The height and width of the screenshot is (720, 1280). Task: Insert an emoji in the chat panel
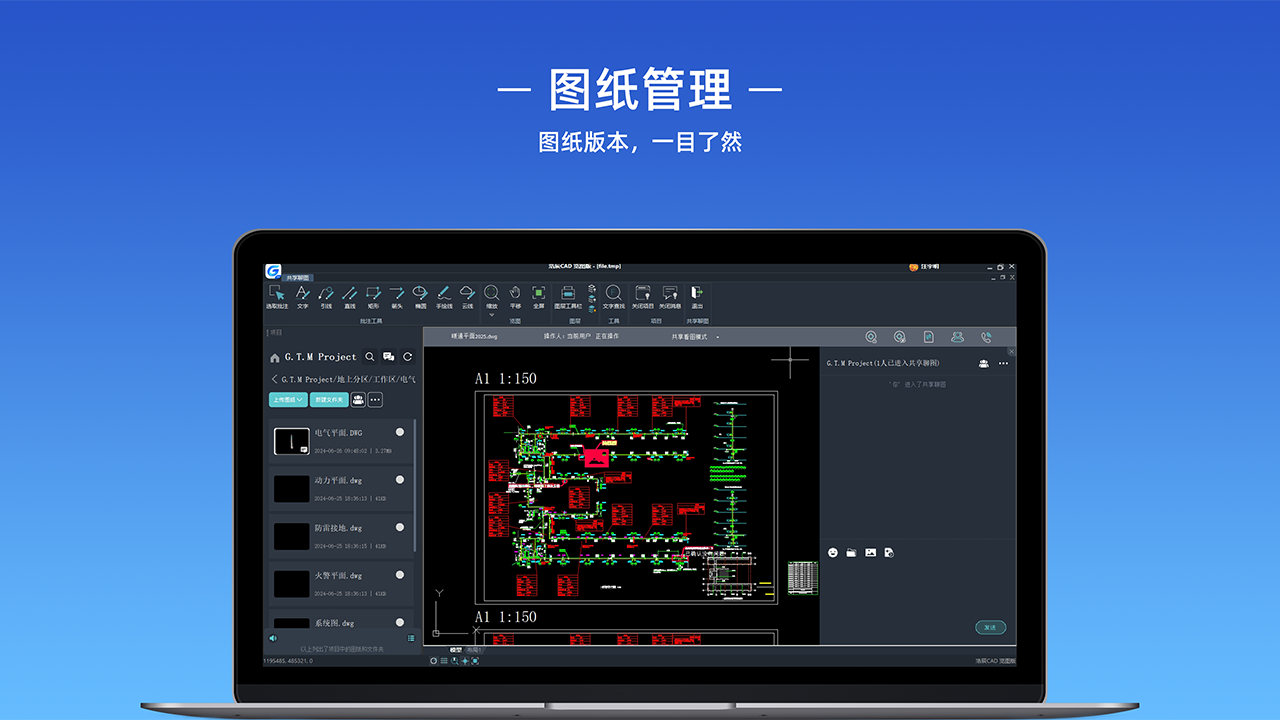pos(833,552)
